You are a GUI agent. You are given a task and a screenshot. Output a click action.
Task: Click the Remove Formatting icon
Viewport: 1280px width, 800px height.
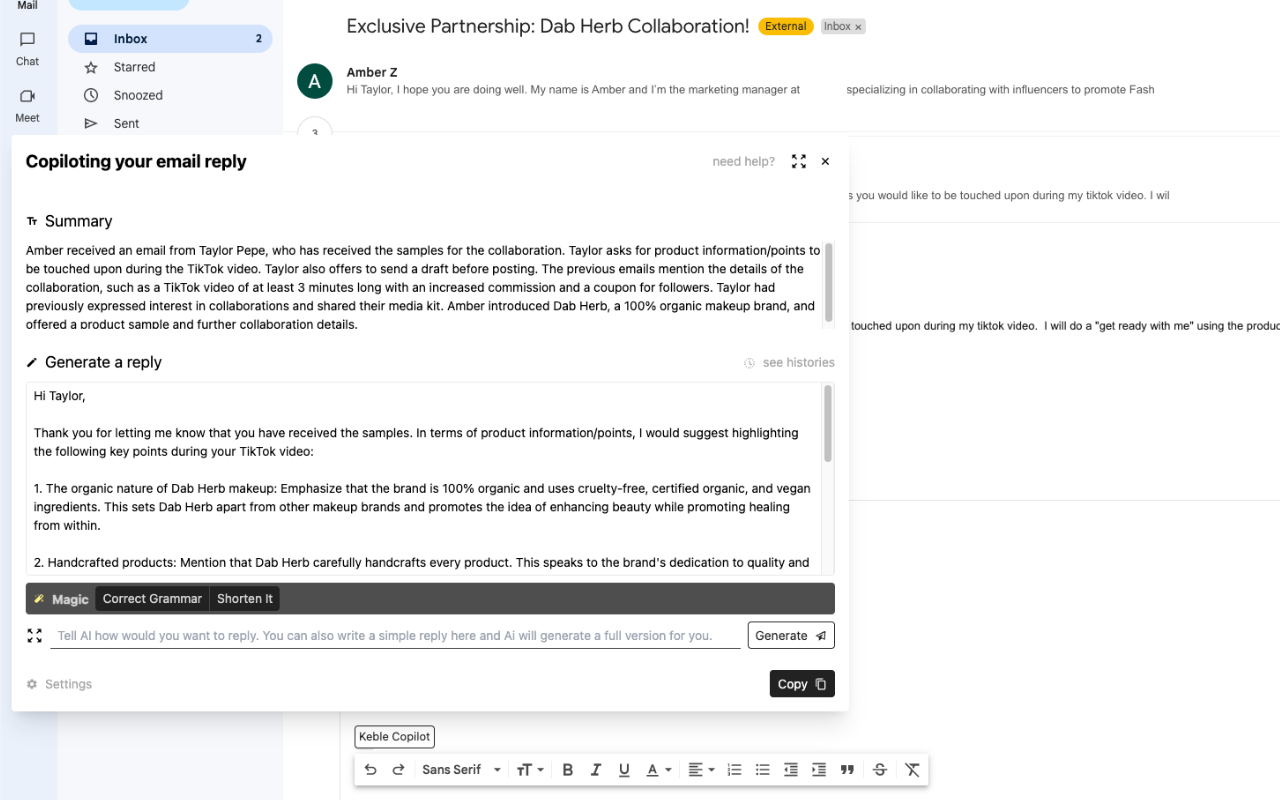coord(911,769)
